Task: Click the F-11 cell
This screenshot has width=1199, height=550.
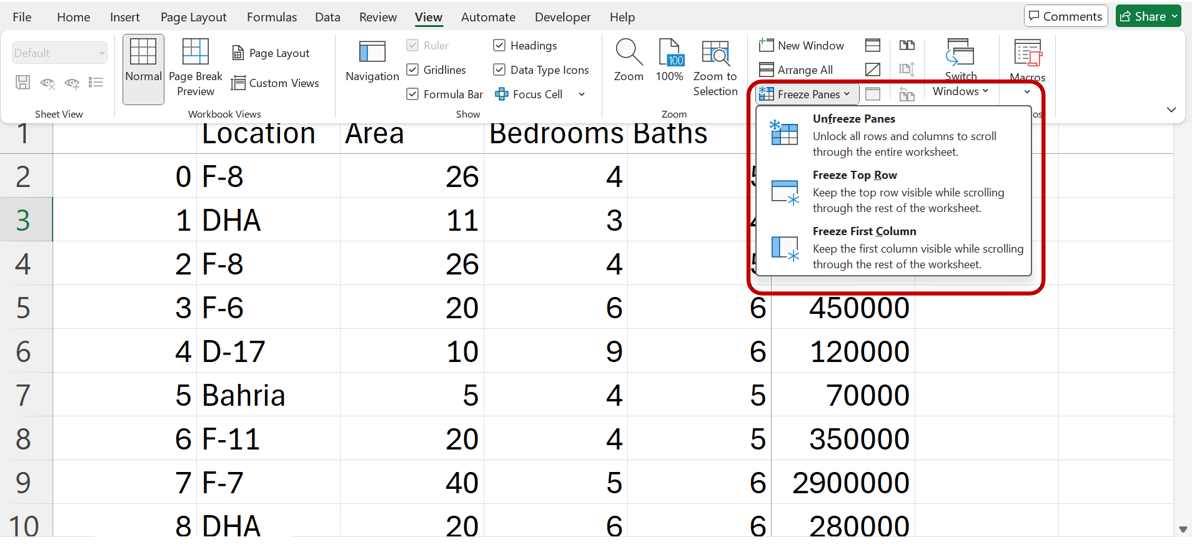Action: coord(268,439)
